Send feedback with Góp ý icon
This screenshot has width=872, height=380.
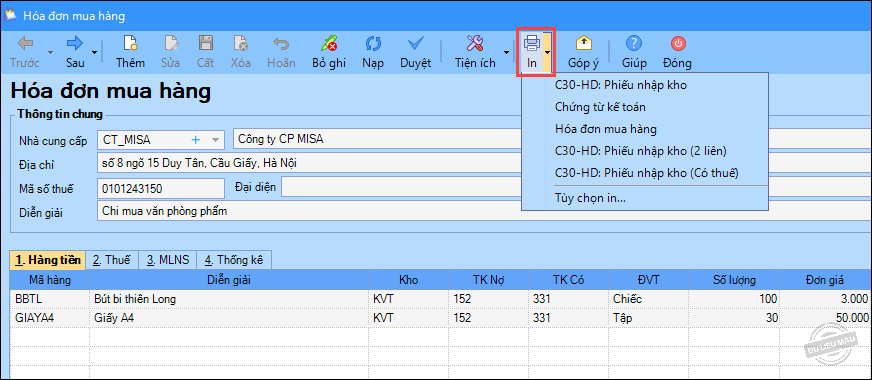[583, 43]
